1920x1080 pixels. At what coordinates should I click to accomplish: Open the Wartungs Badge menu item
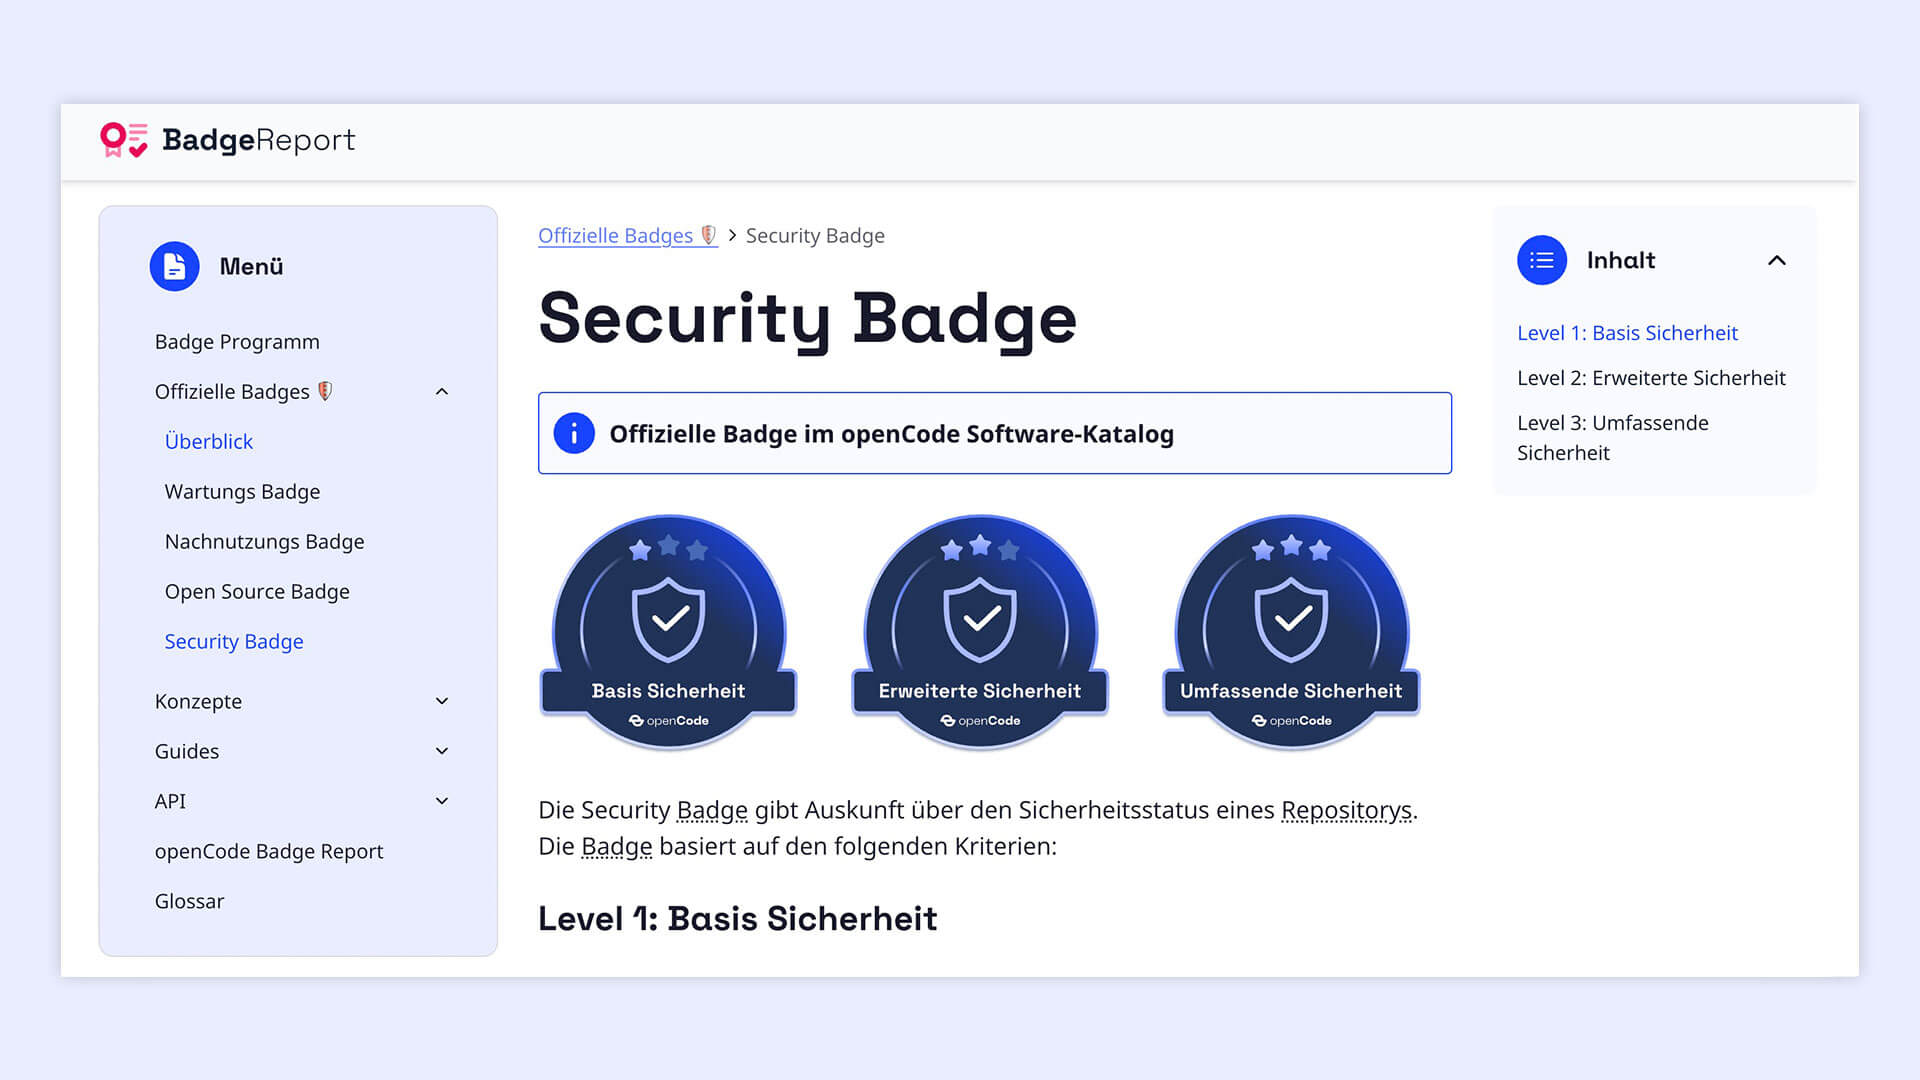pos(242,491)
